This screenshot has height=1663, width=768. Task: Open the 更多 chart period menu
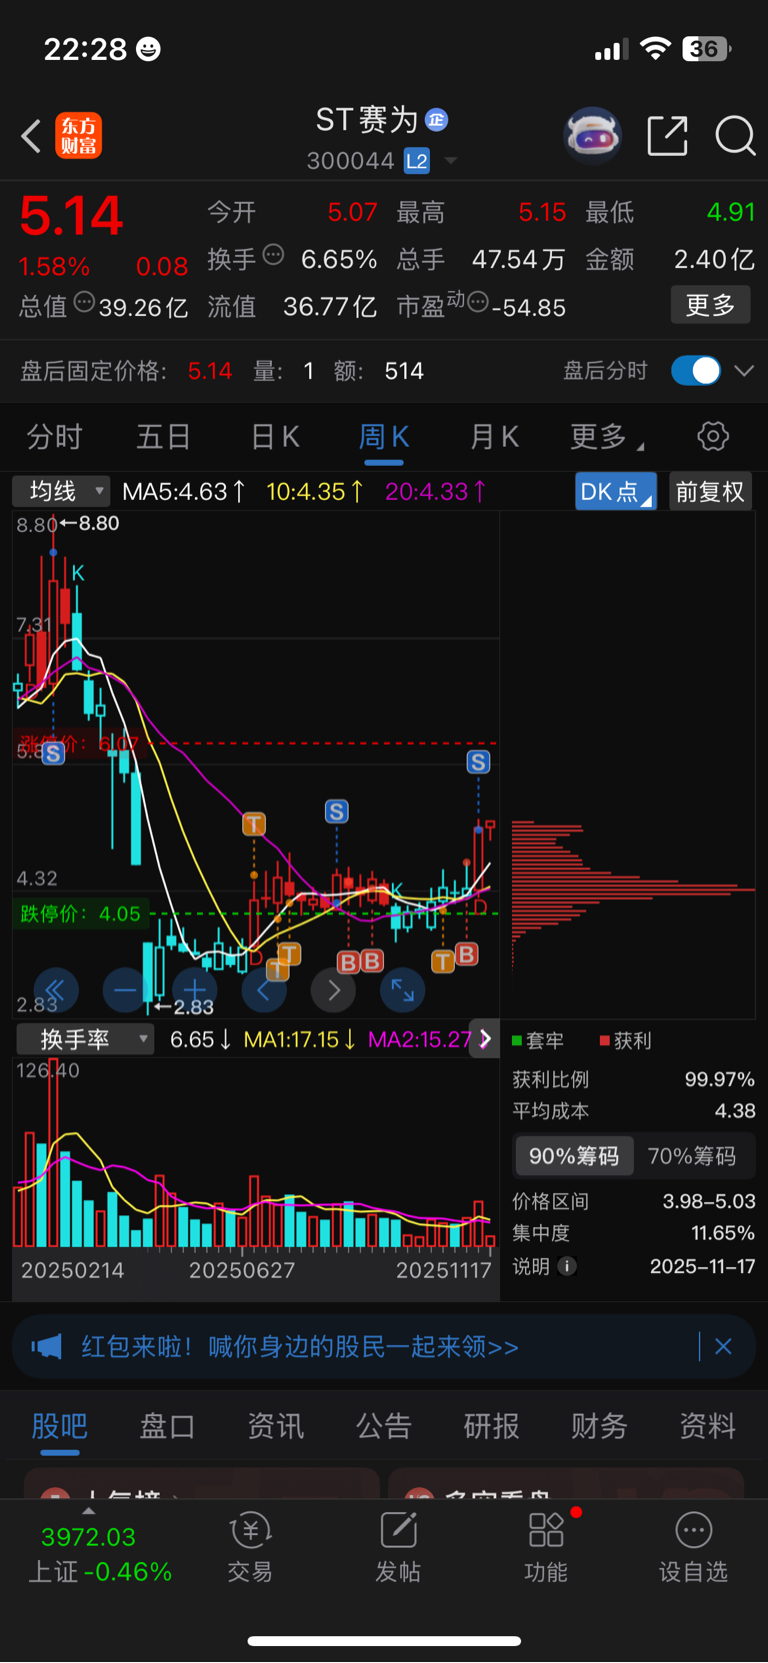click(x=607, y=437)
